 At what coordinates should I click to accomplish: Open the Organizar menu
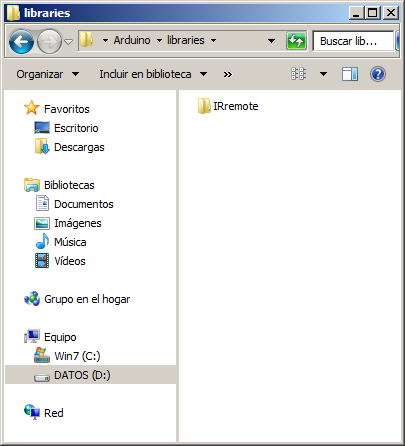coord(48,74)
